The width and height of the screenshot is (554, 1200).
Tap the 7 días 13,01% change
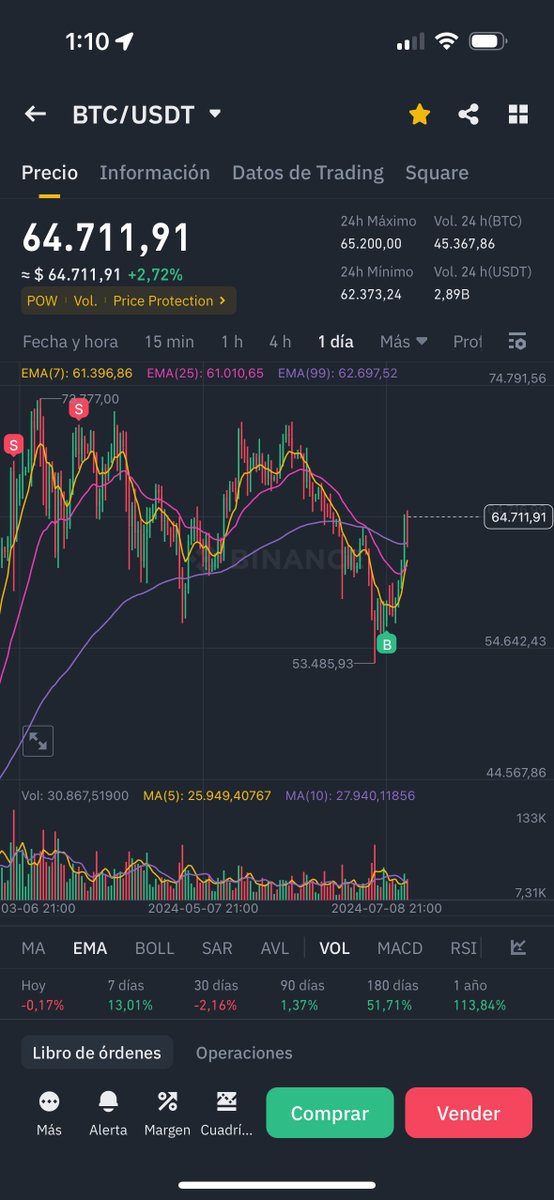point(130,995)
